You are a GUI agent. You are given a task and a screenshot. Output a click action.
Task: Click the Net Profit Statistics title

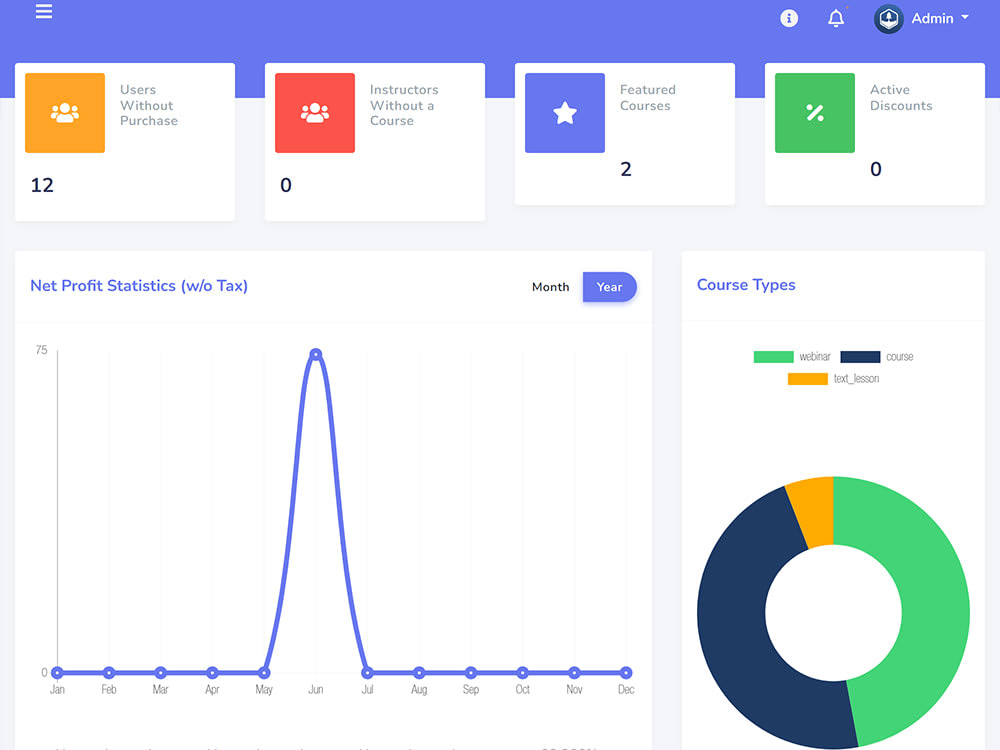tap(139, 286)
